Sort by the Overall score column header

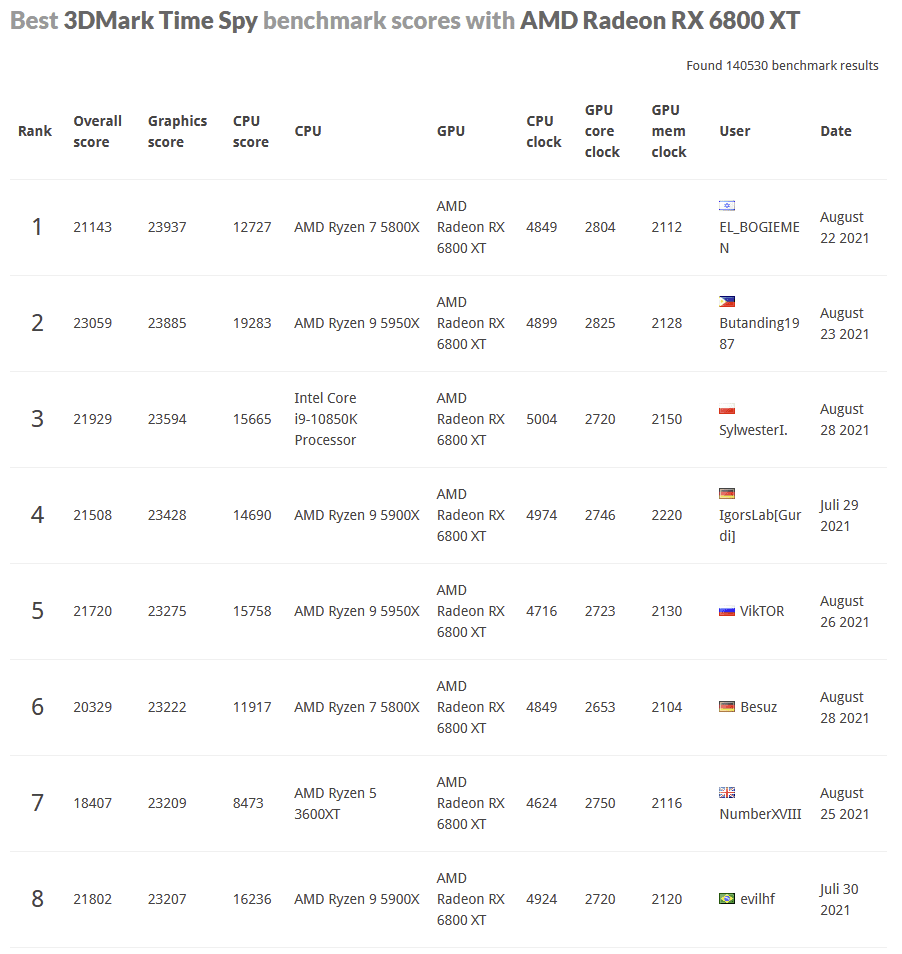[97, 131]
